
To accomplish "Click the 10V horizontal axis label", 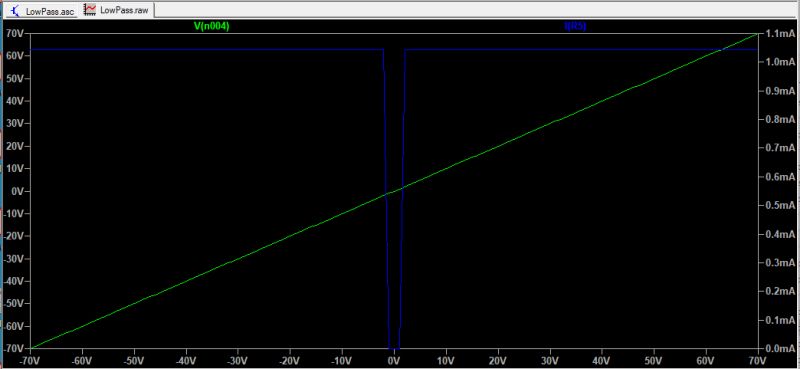I will tap(446, 360).
